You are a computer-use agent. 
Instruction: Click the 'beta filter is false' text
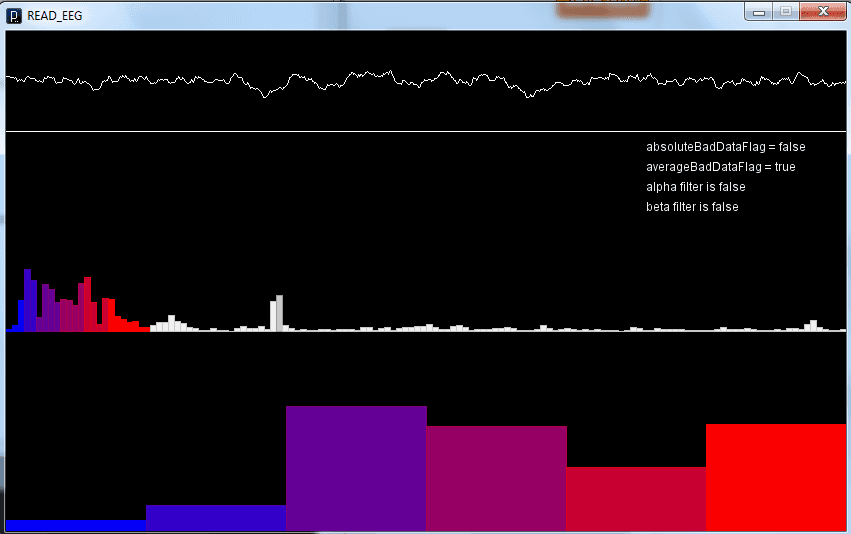[x=692, y=207]
